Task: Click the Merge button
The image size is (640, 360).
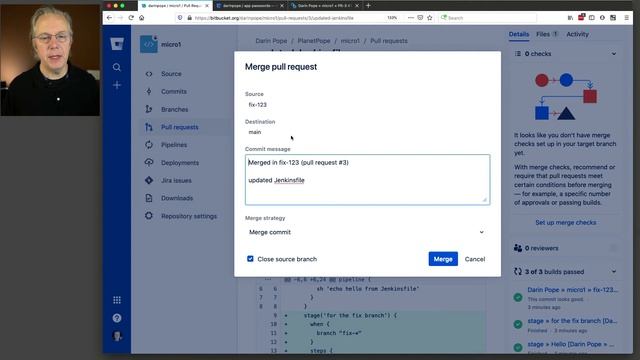Action: [x=443, y=259]
